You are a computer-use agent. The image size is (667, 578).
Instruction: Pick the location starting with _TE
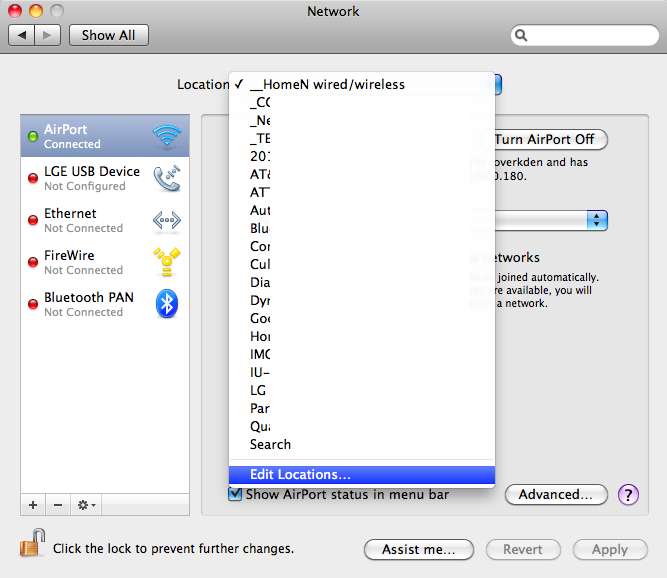[x=362, y=138]
